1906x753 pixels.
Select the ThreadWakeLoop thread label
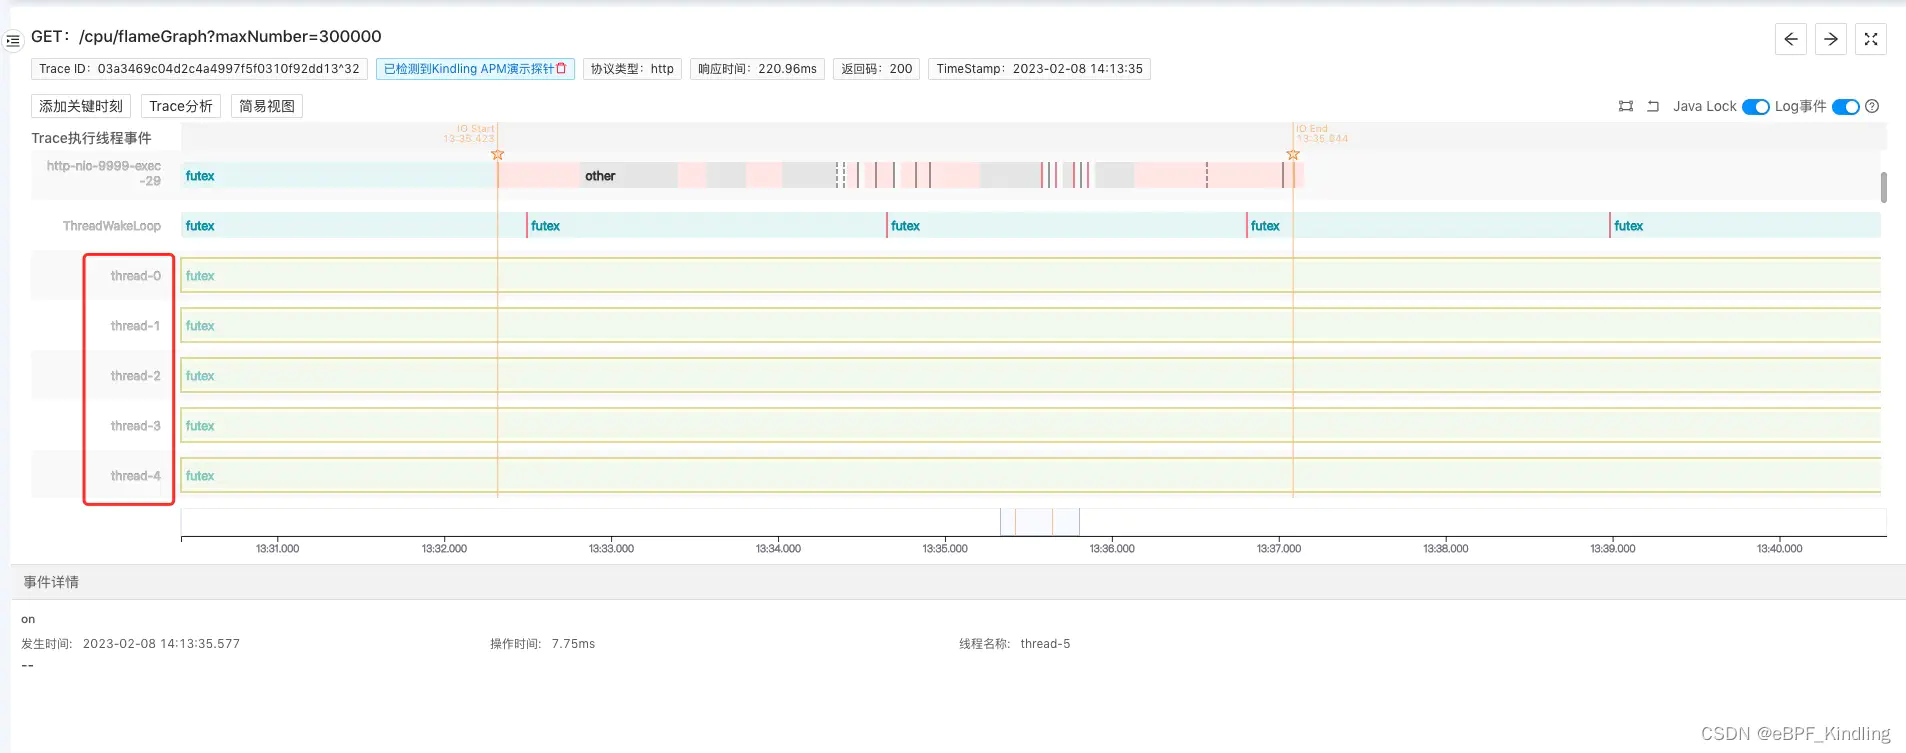pos(111,226)
